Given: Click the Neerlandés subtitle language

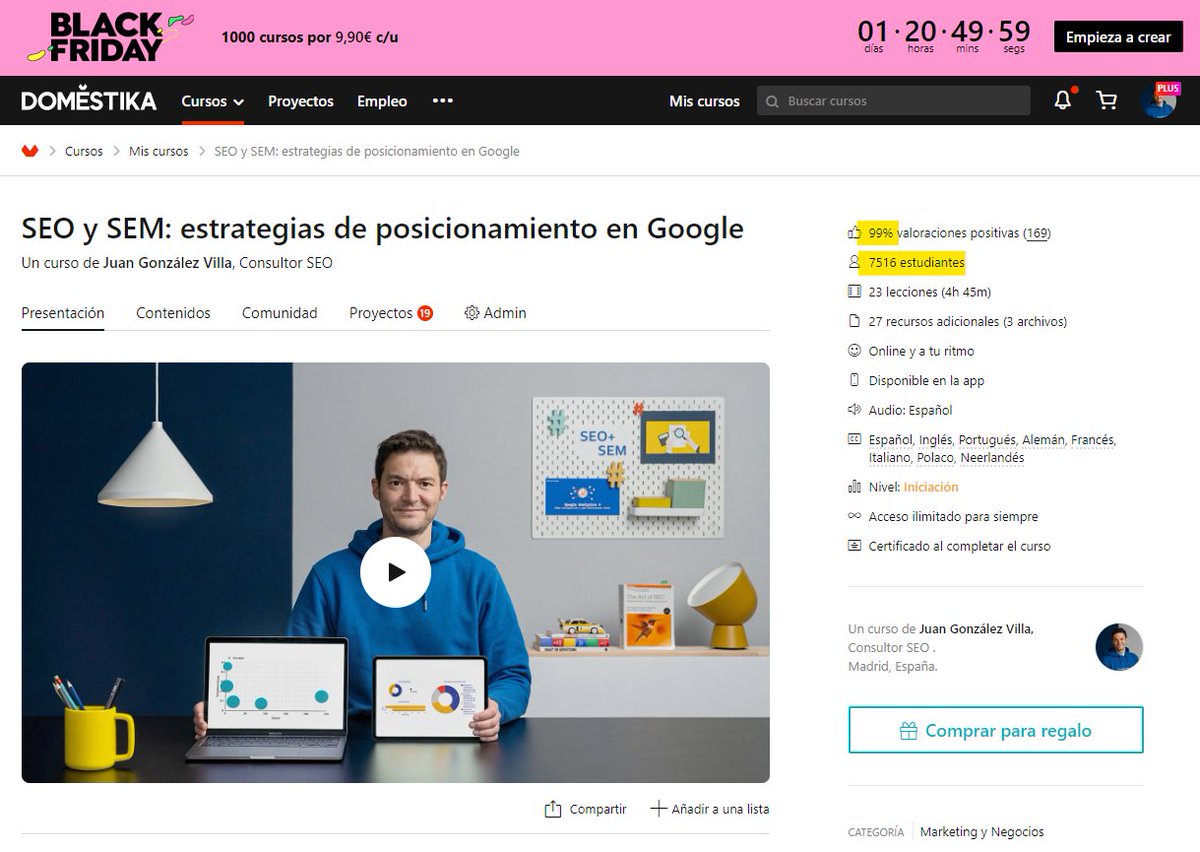Looking at the screenshot, I should click(x=992, y=457).
